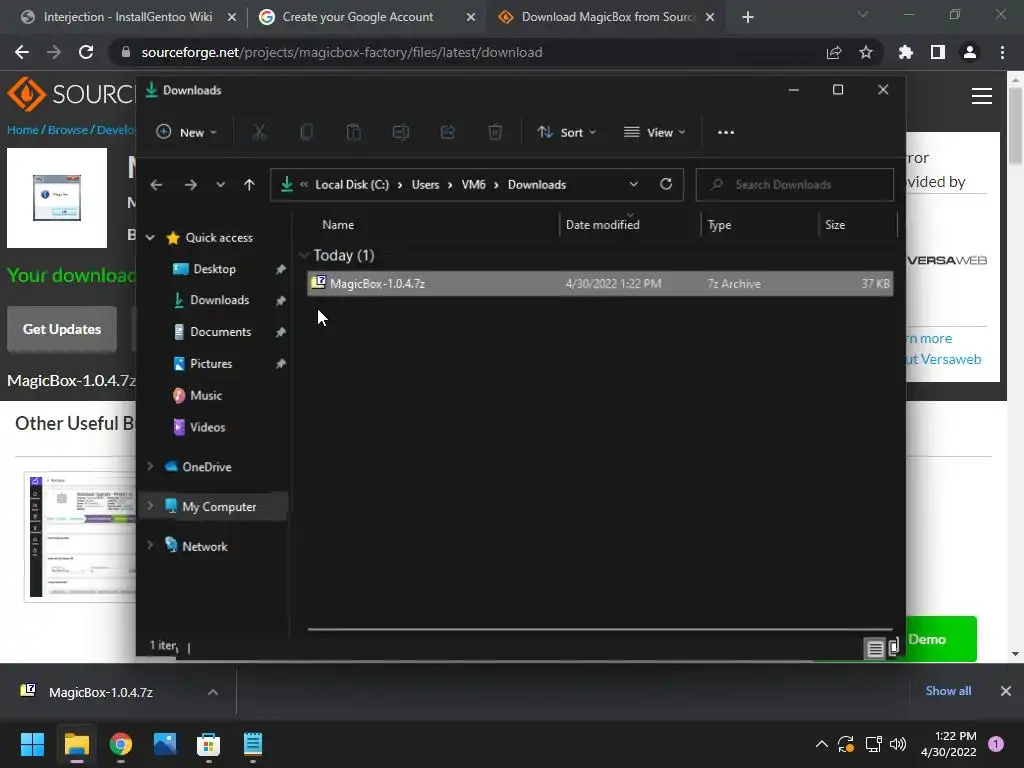This screenshot has width=1024, height=768.
Task: Refresh the Downloads folder view
Action: pyautogui.click(x=665, y=184)
